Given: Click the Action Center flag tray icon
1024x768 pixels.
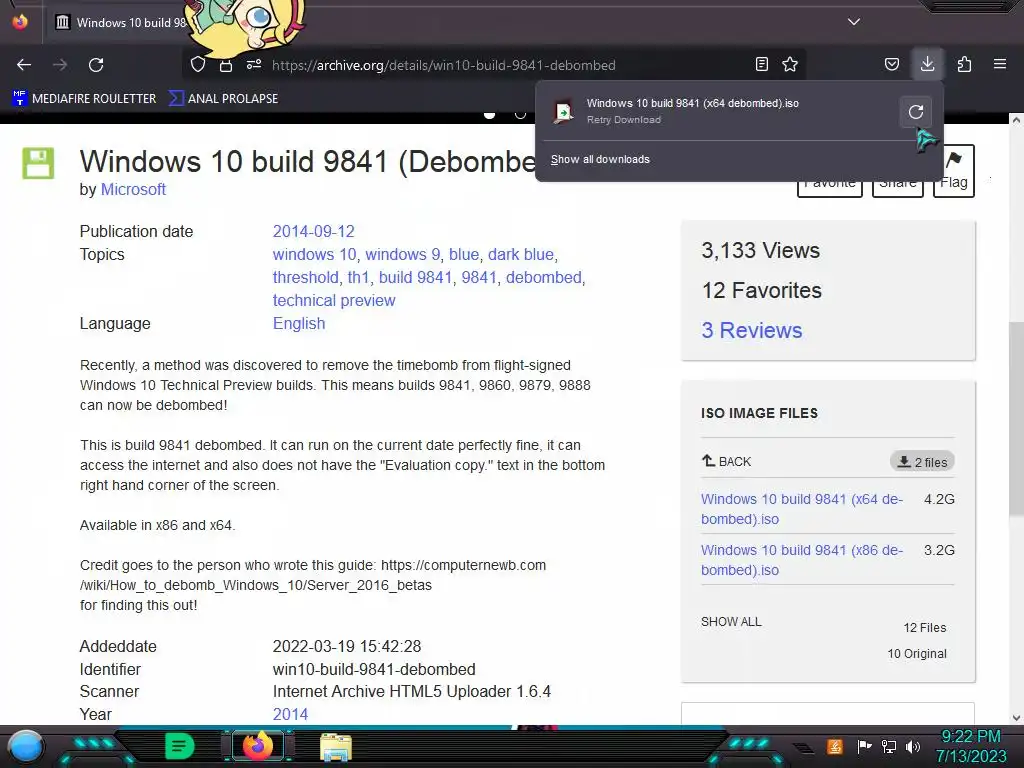Looking at the screenshot, I should [865, 746].
